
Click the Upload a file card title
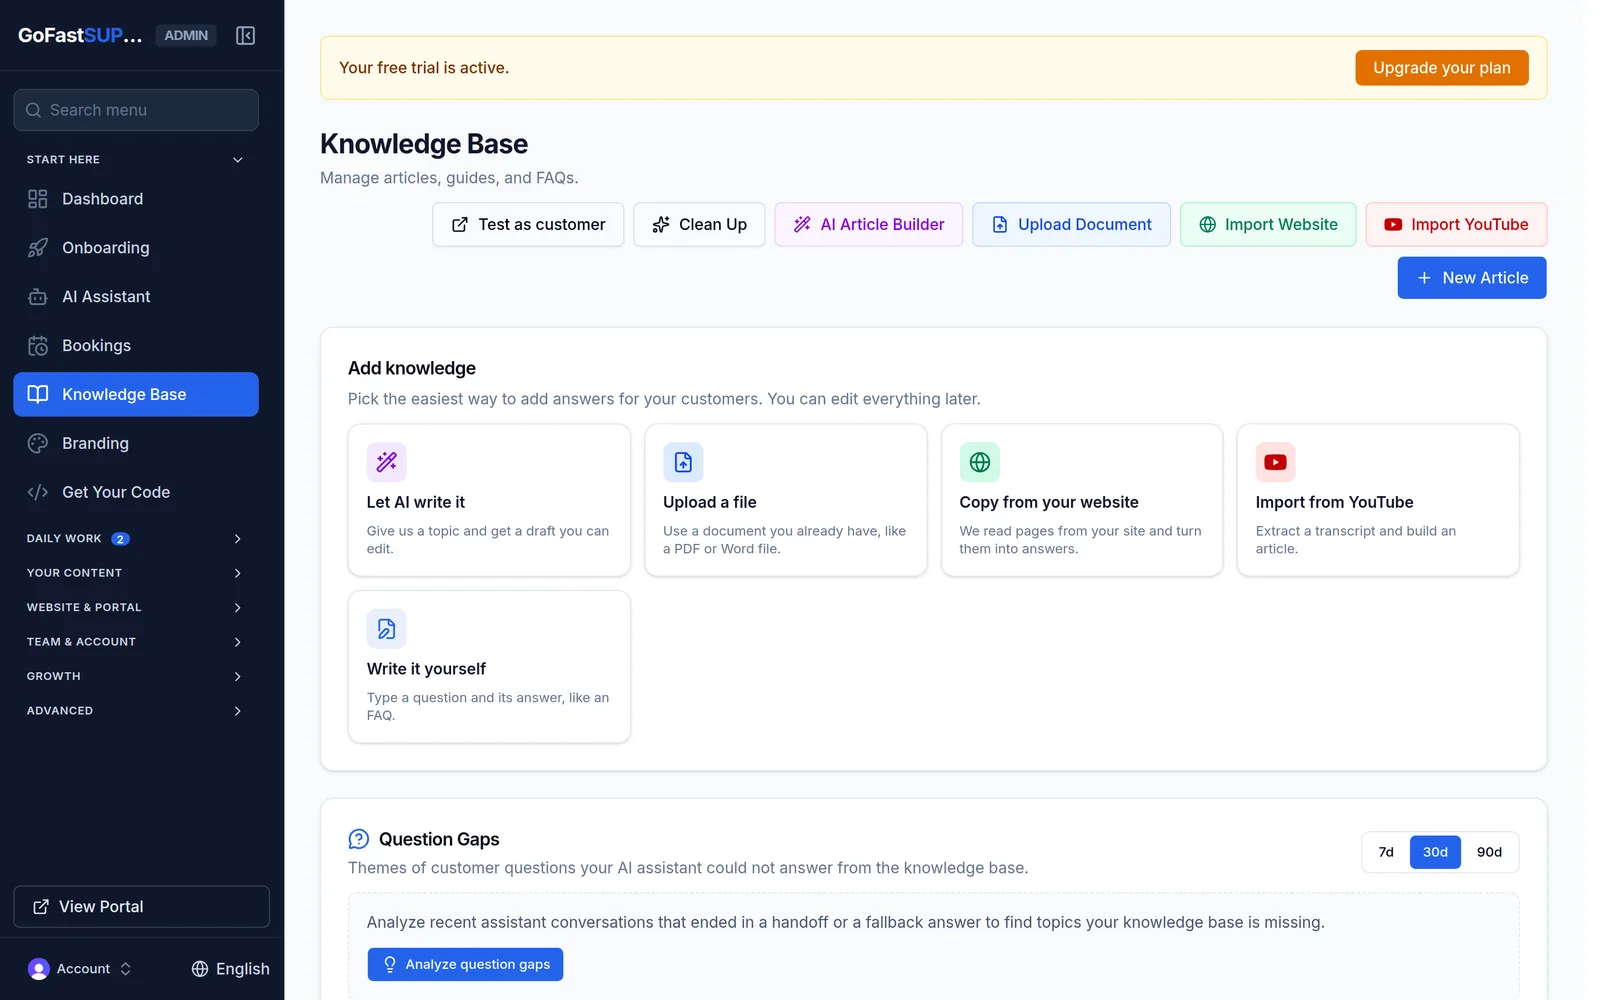click(x=709, y=502)
